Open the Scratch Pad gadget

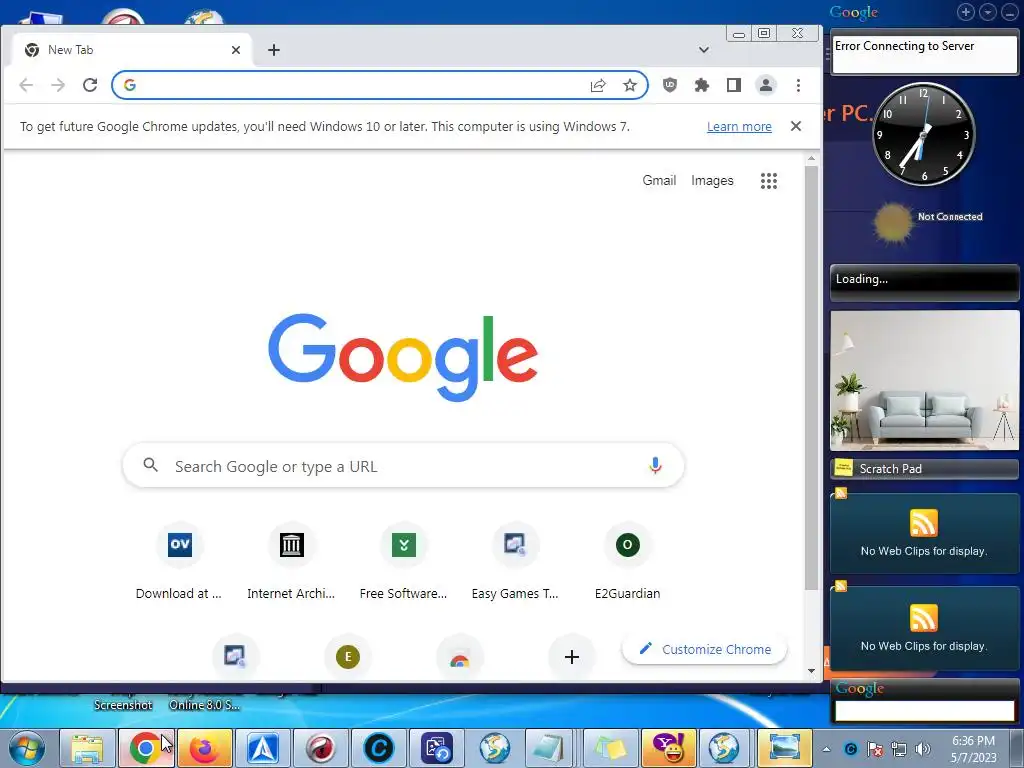point(924,468)
